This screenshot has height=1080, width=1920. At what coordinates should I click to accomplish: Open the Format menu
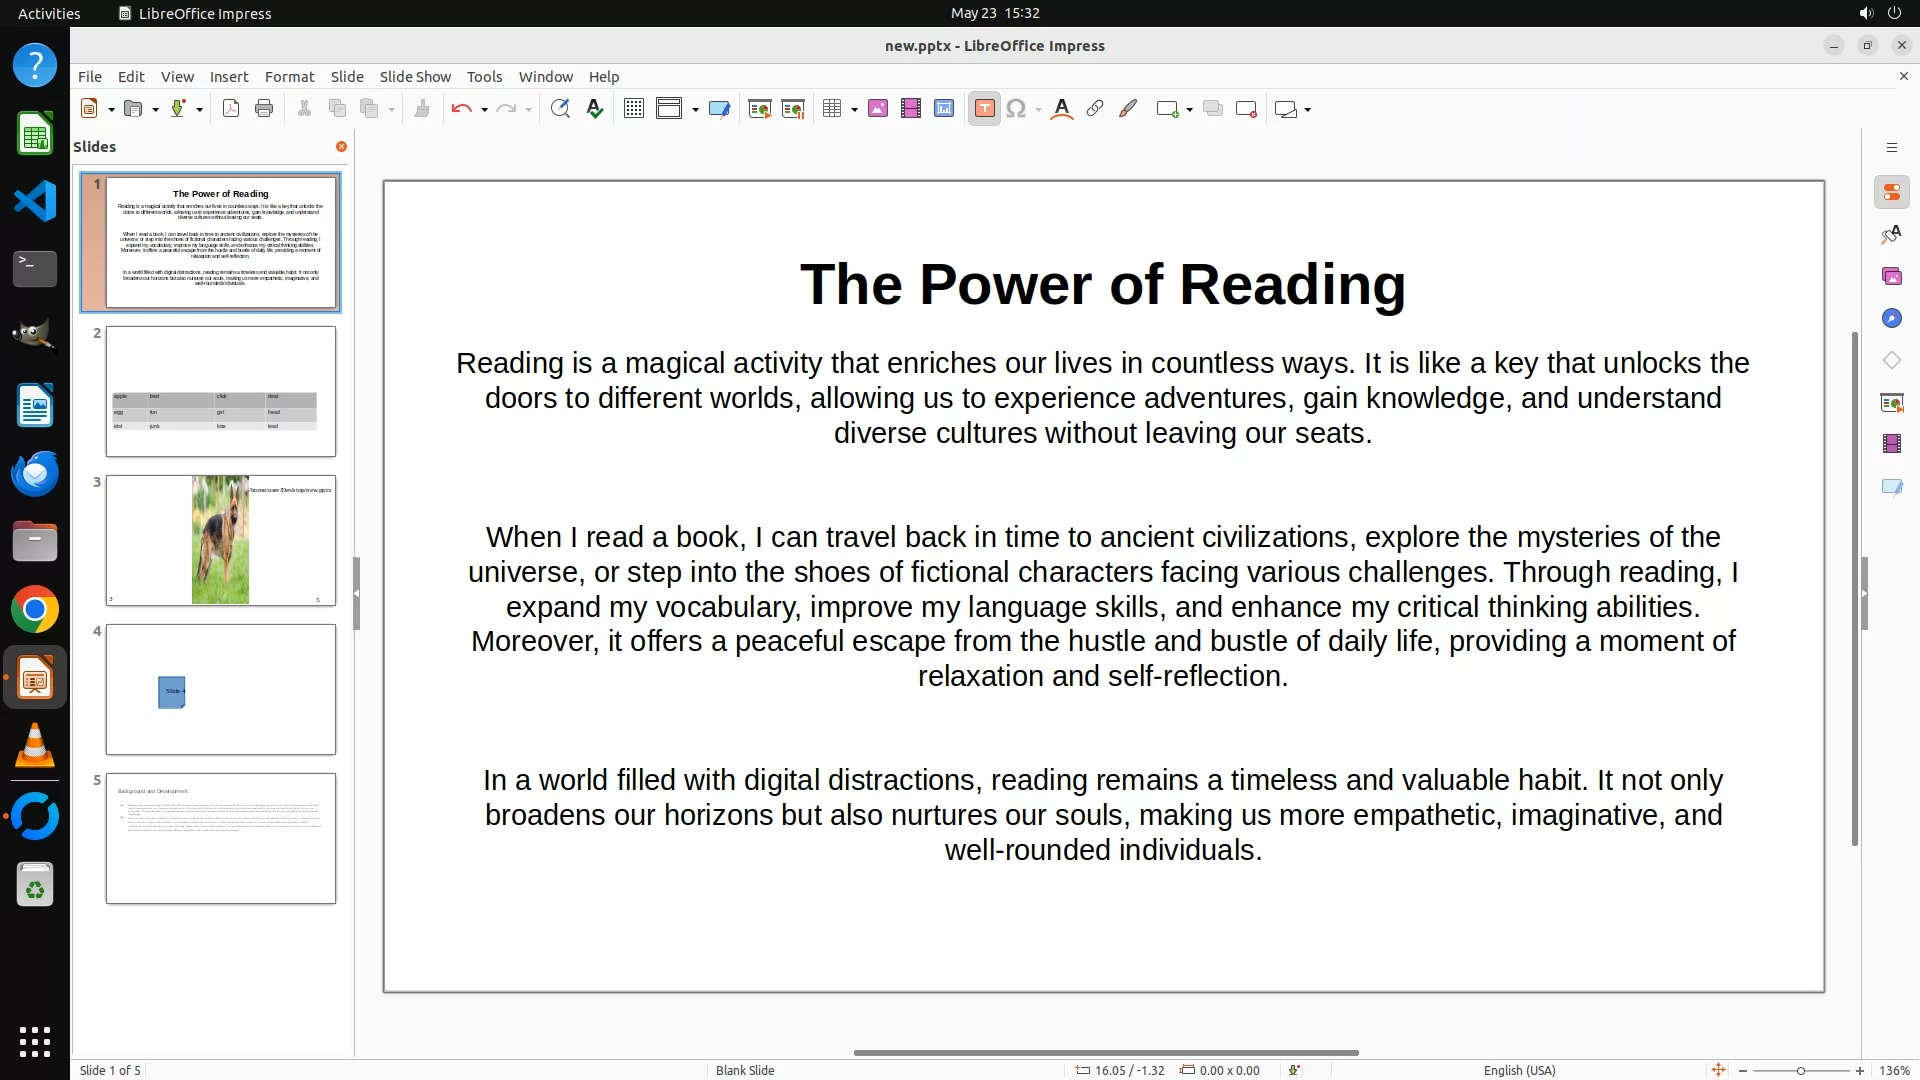(289, 76)
